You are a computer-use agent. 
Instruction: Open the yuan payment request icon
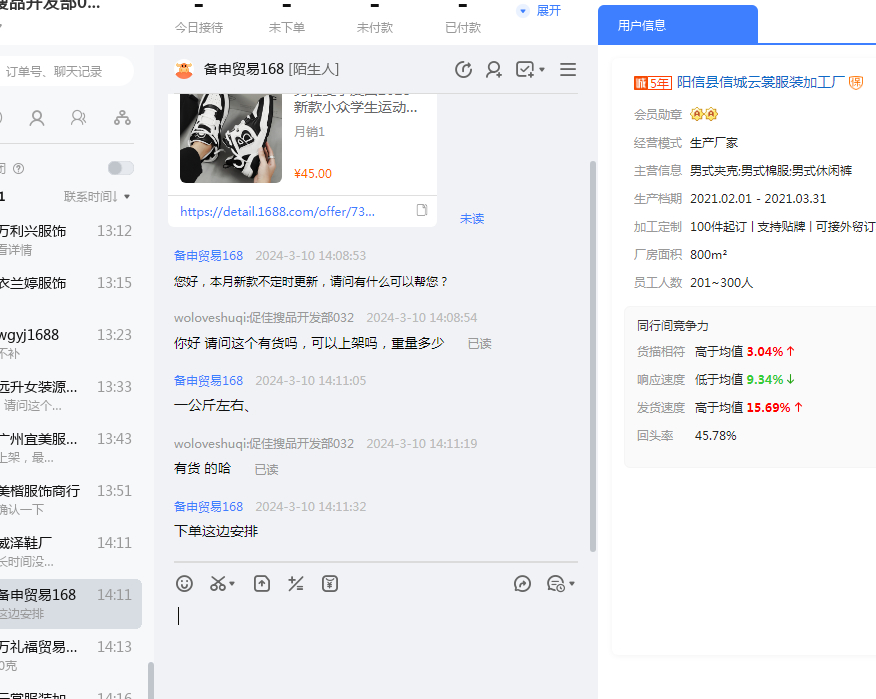[x=331, y=584]
